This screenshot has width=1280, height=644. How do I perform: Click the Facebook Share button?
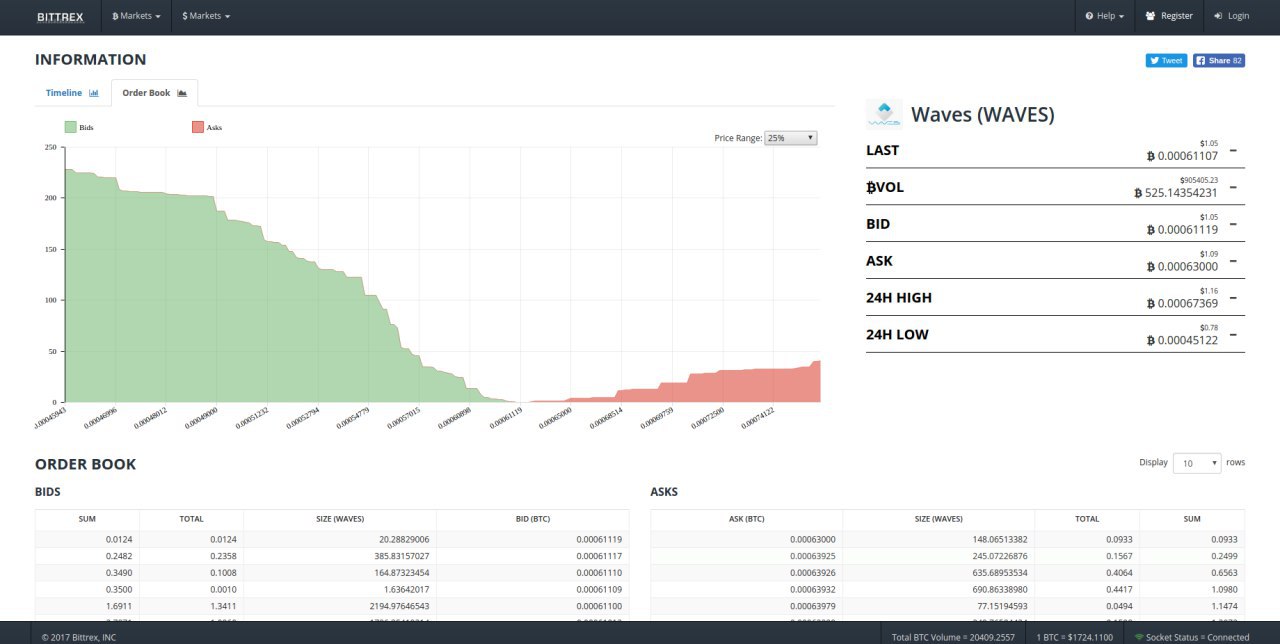click(x=1218, y=60)
